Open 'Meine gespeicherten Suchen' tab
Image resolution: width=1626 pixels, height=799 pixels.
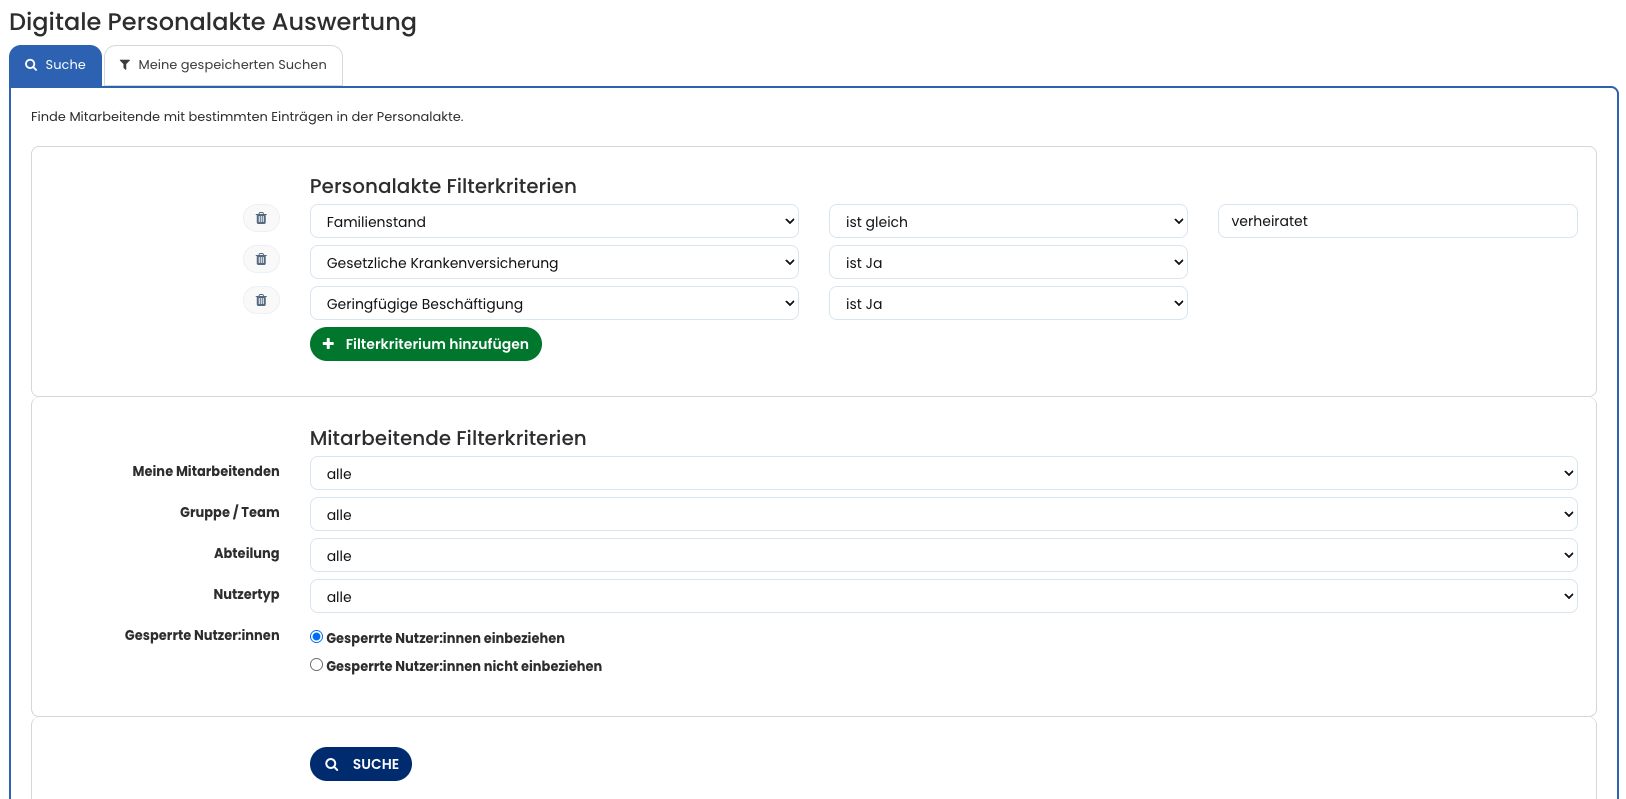(x=223, y=65)
